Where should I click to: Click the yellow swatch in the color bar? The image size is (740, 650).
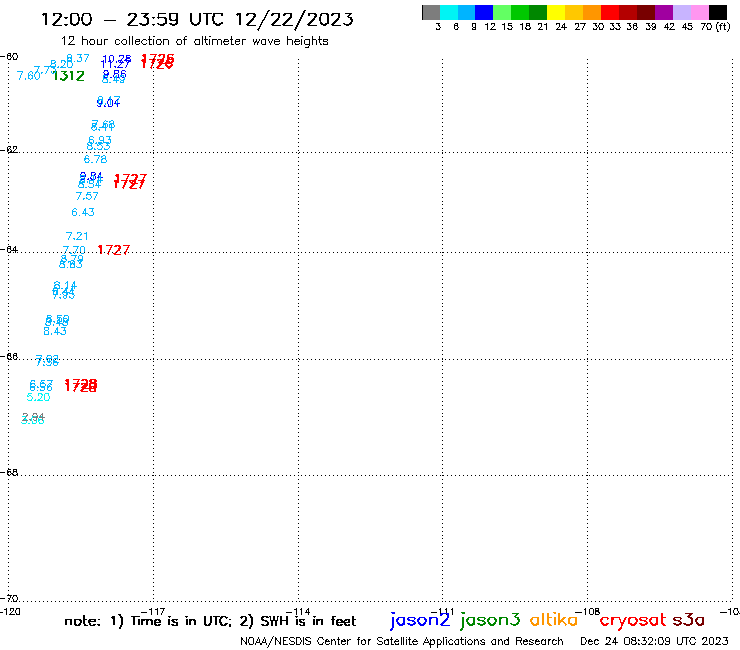pos(556,12)
